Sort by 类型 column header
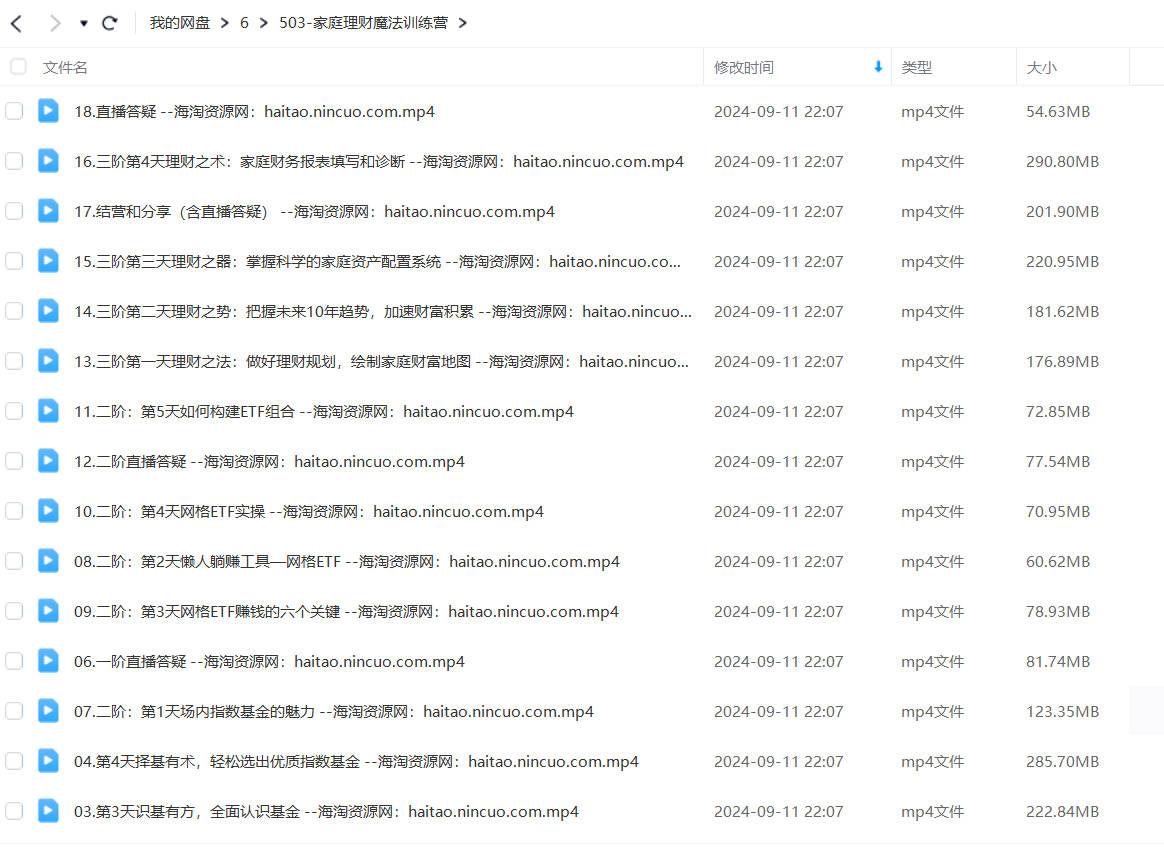This screenshot has width=1164, height=854. coord(916,68)
